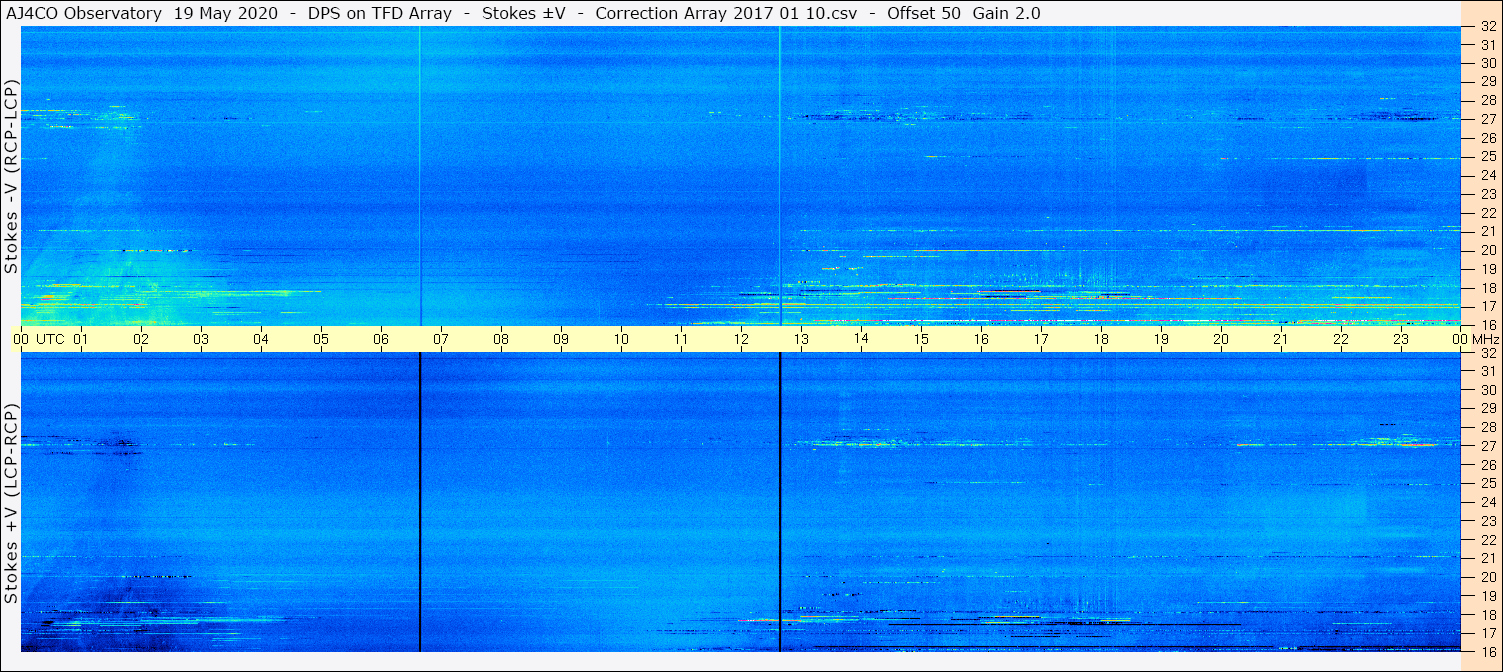The width and height of the screenshot is (1503, 672).
Task: Click the 30 MHz label of Stokes -V panel
Action: point(1487,63)
